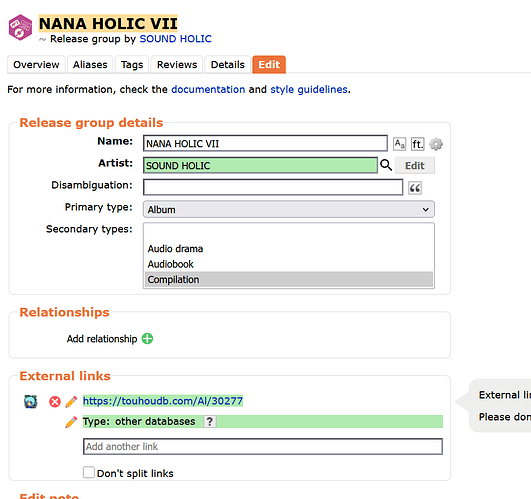Open help for other databases type

click(x=210, y=422)
